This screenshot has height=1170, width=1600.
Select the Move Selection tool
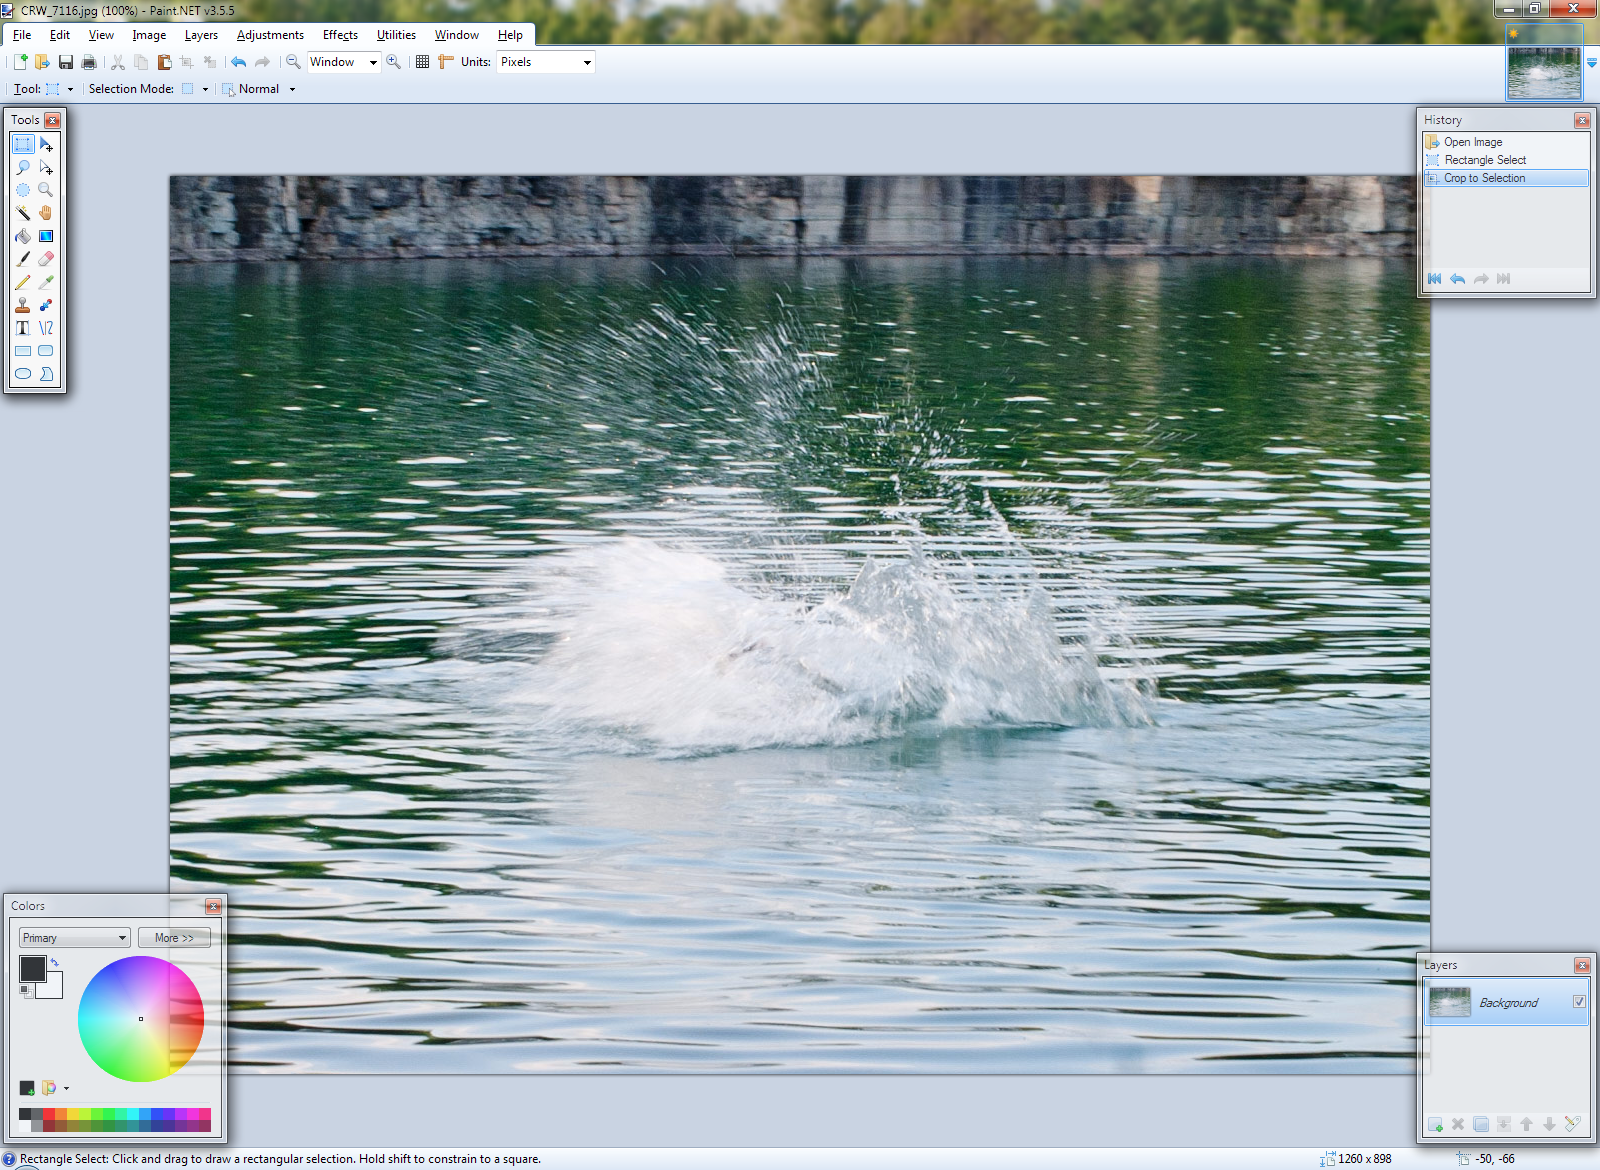(46, 167)
